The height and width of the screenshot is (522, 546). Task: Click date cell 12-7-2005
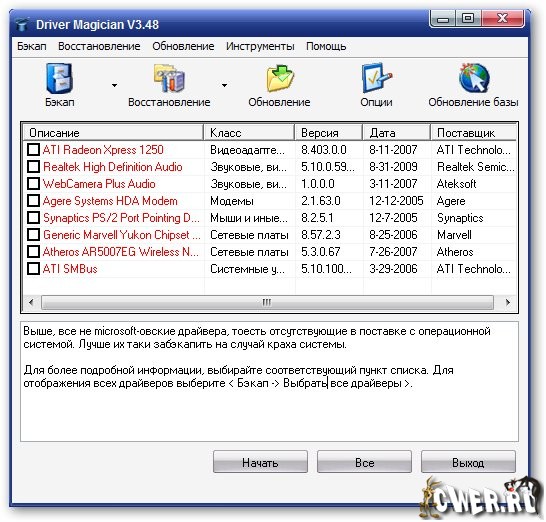tap(393, 218)
